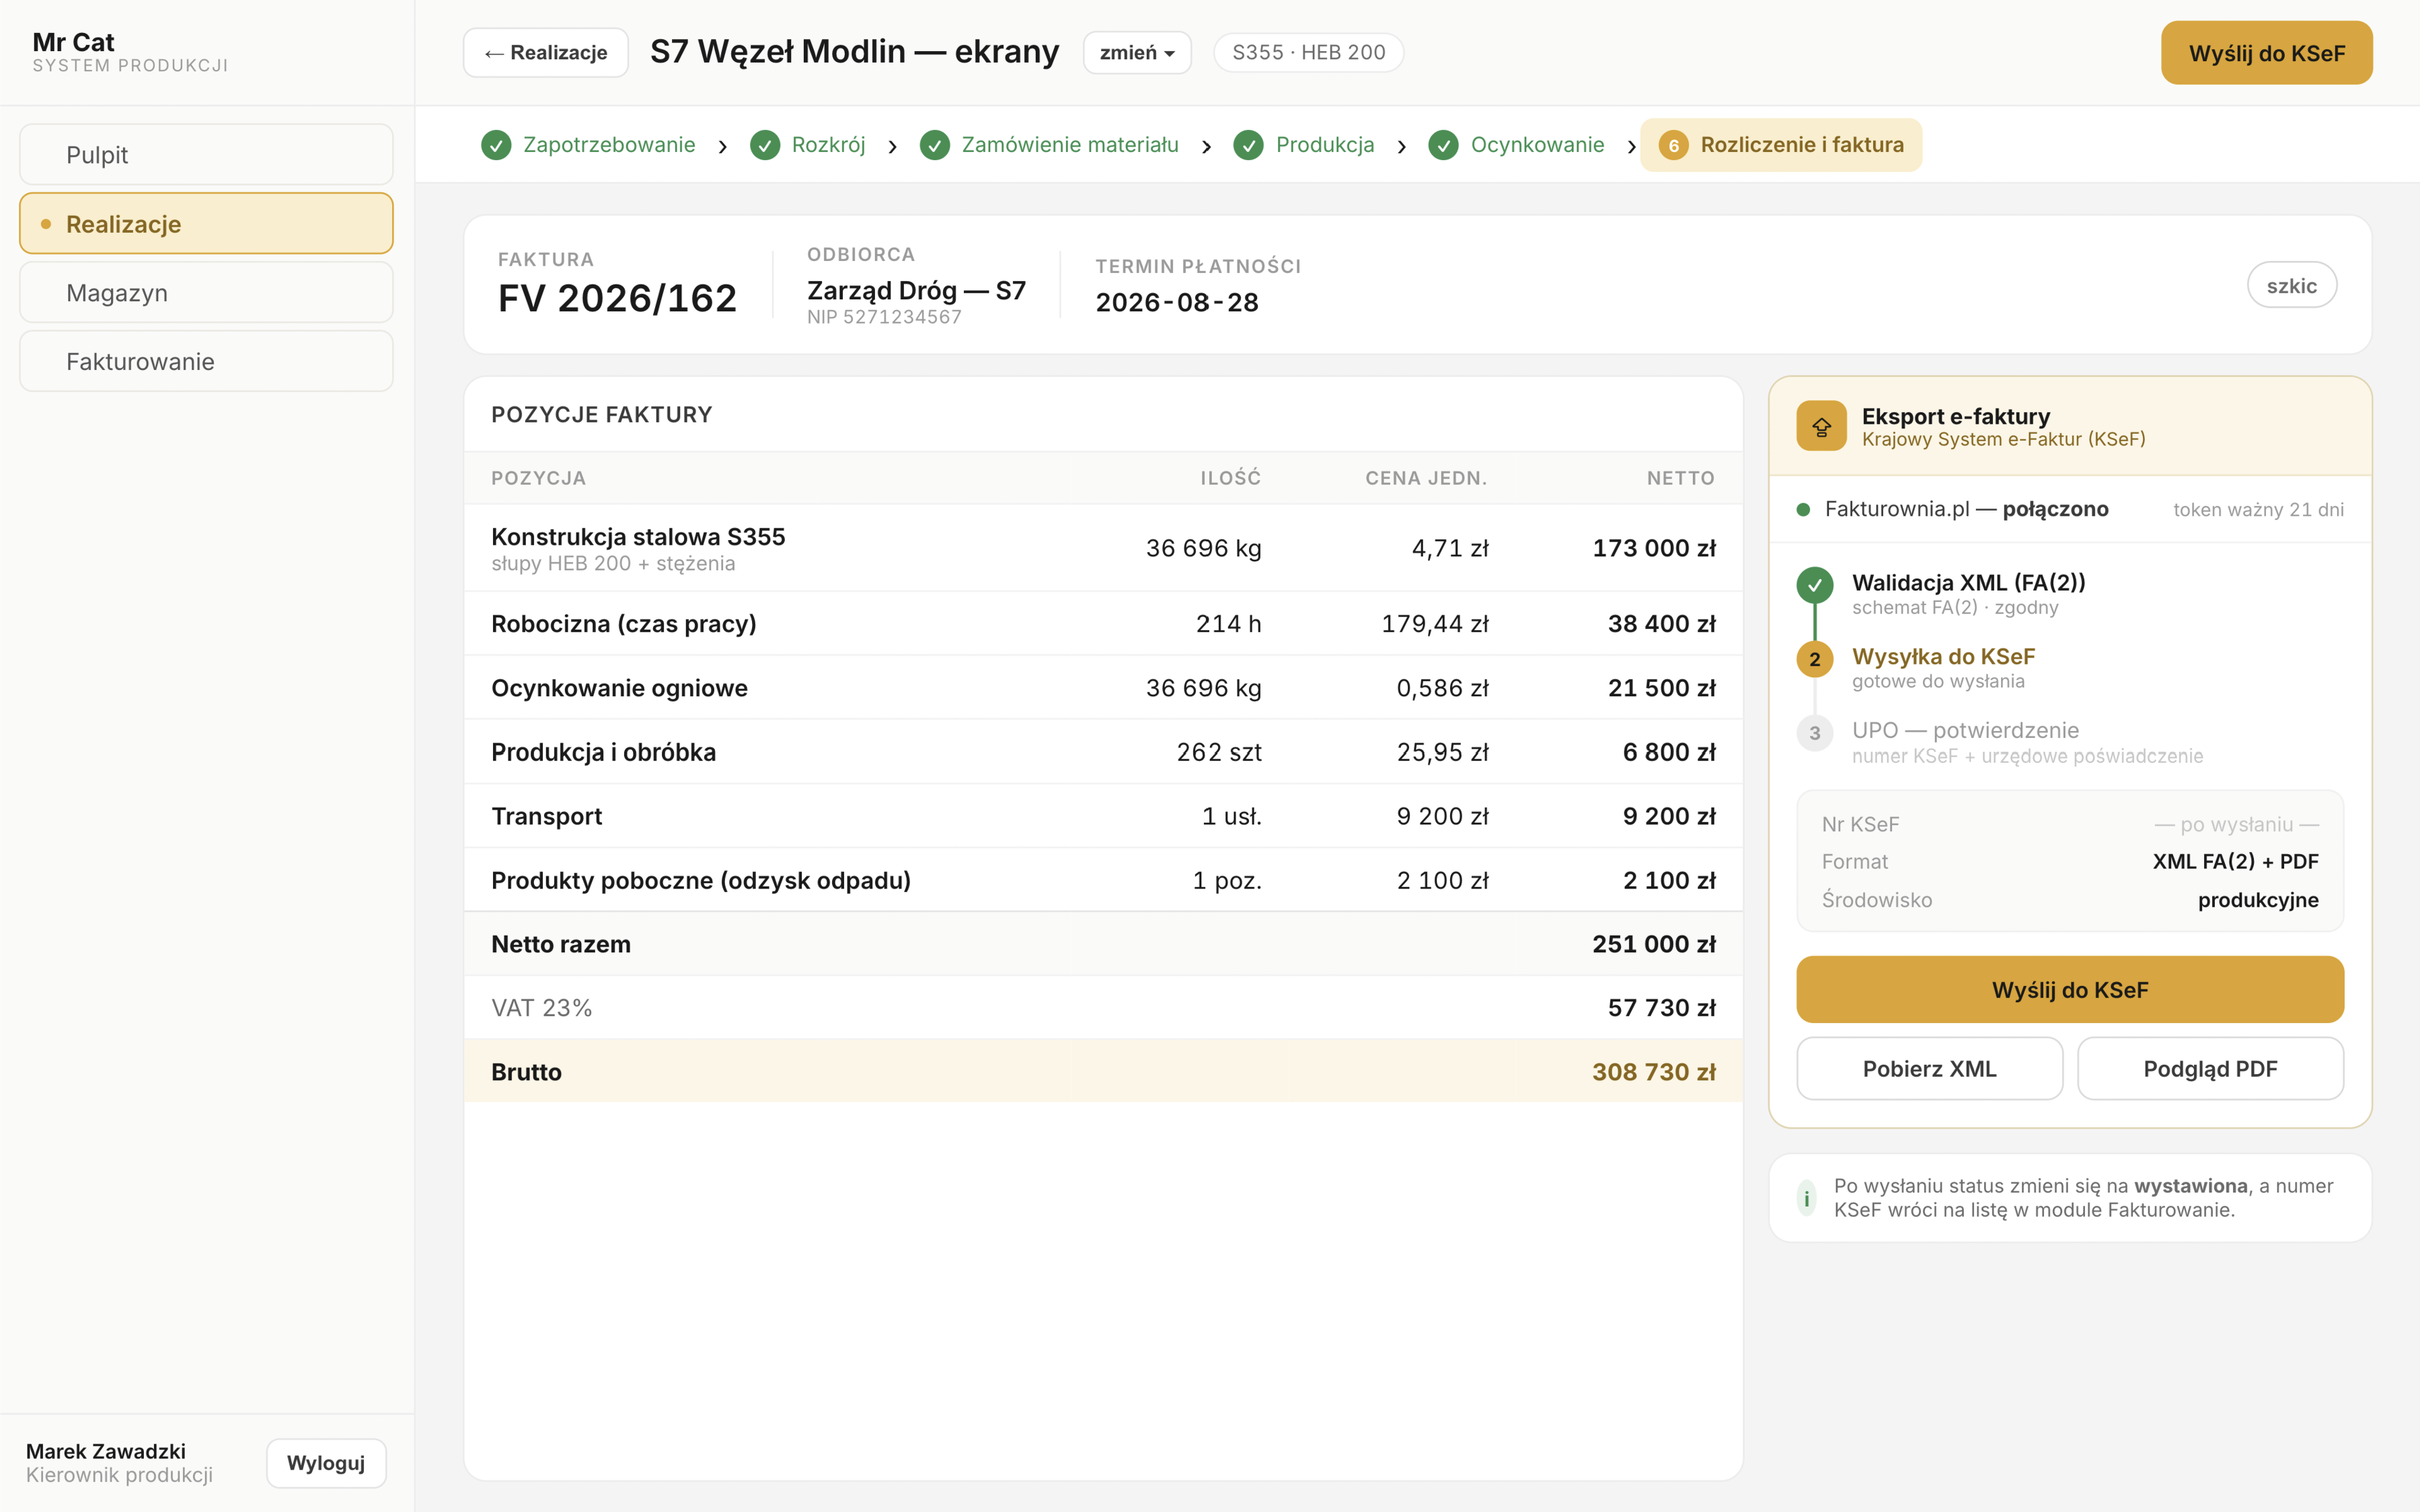Click recipient Zarząd Dróg — S7
This screenshot has width=2420, height=1512.
coord(916,291)
